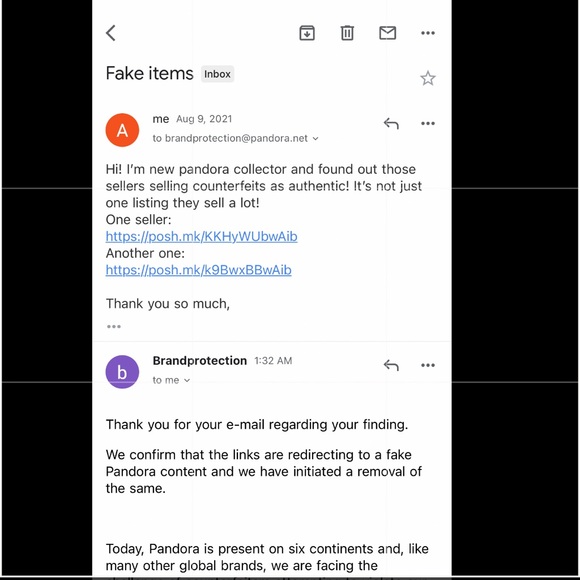This screenshot has height=580, width=580.
Task: Open the posh.mk/KKHyWUbwAib link
Action: click(x=202, y=236)
